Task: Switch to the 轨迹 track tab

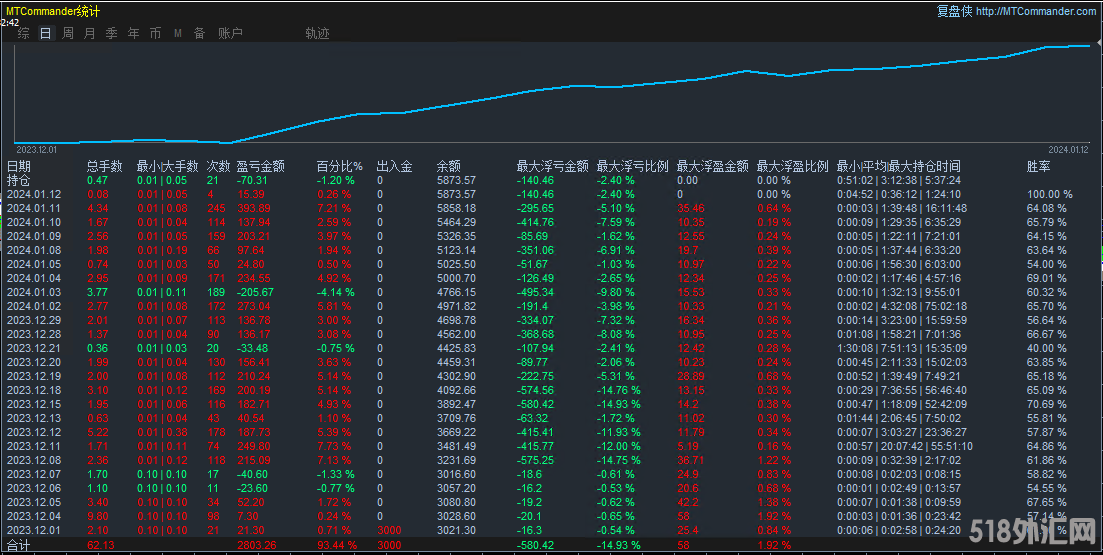Action: click(x=317, y=33)
